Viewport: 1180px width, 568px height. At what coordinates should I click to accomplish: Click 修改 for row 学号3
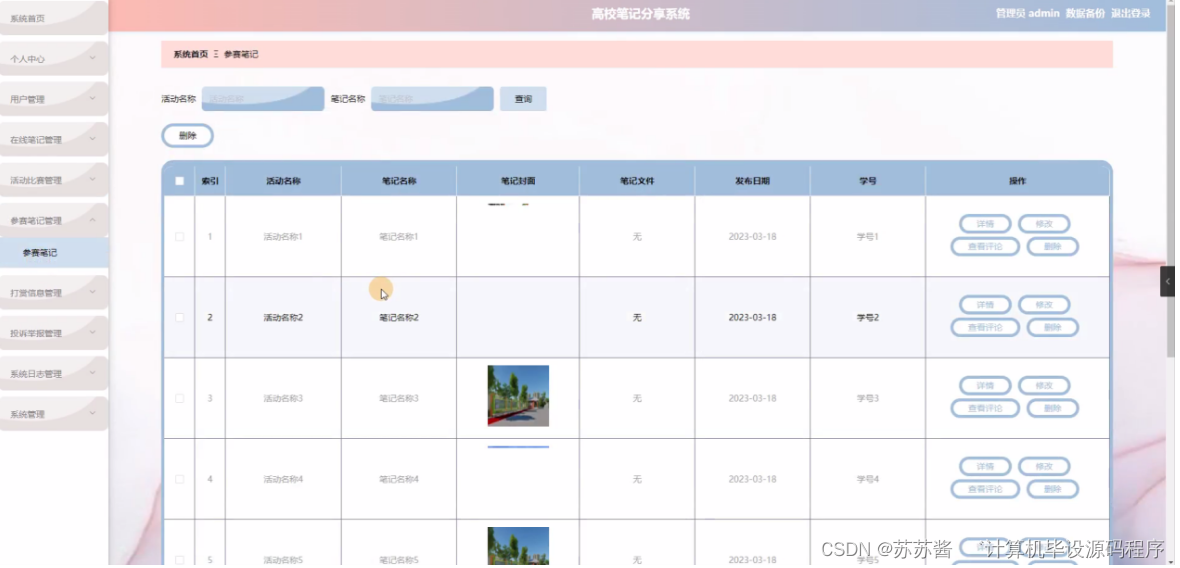[x=1044, y=386]
